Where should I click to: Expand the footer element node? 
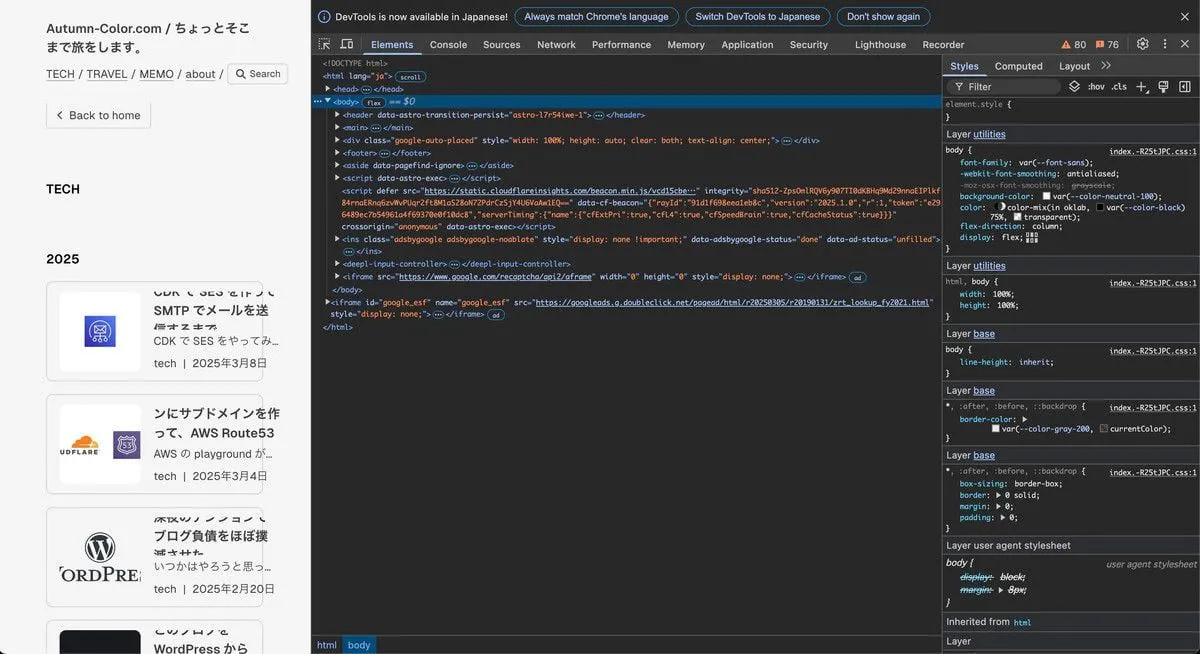pyautogui.click(x=337, y=153)
